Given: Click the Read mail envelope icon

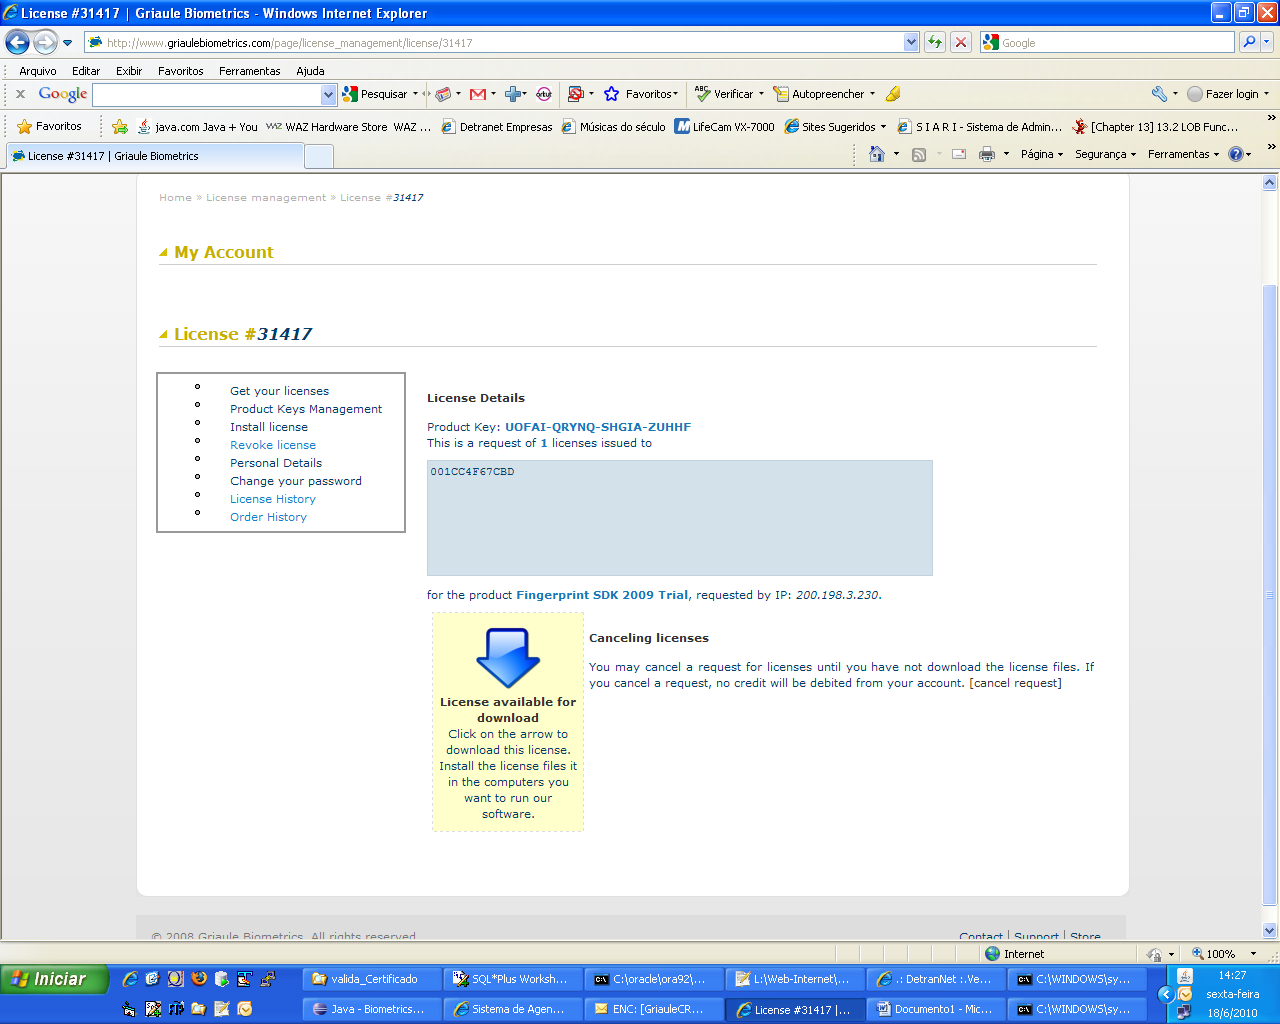Looking at the screenshot, I should (x=958, y=154).
